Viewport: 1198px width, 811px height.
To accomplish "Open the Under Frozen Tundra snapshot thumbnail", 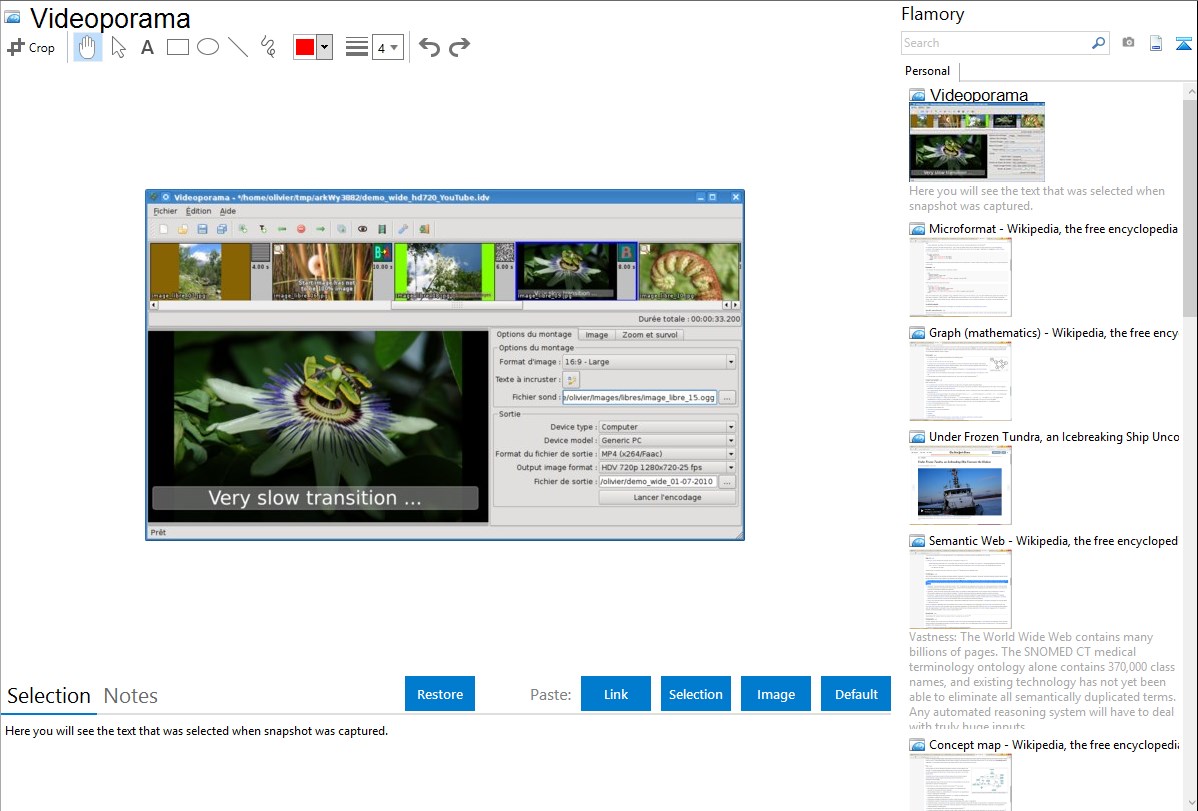I will point(960,485).
